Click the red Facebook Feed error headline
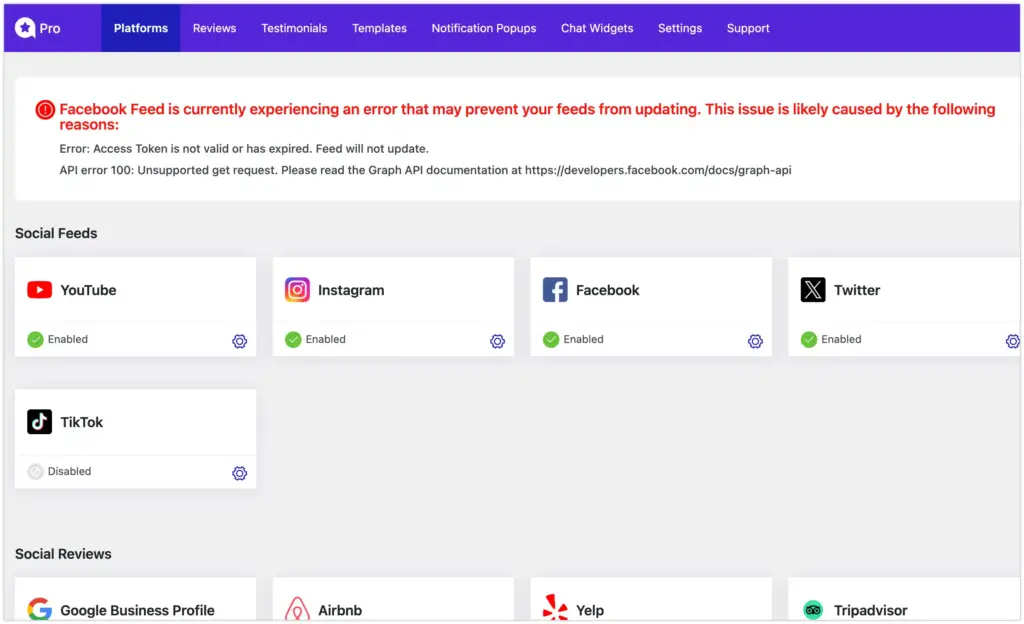The width and height of the screenshot is (1024, 624). point(527,117)
